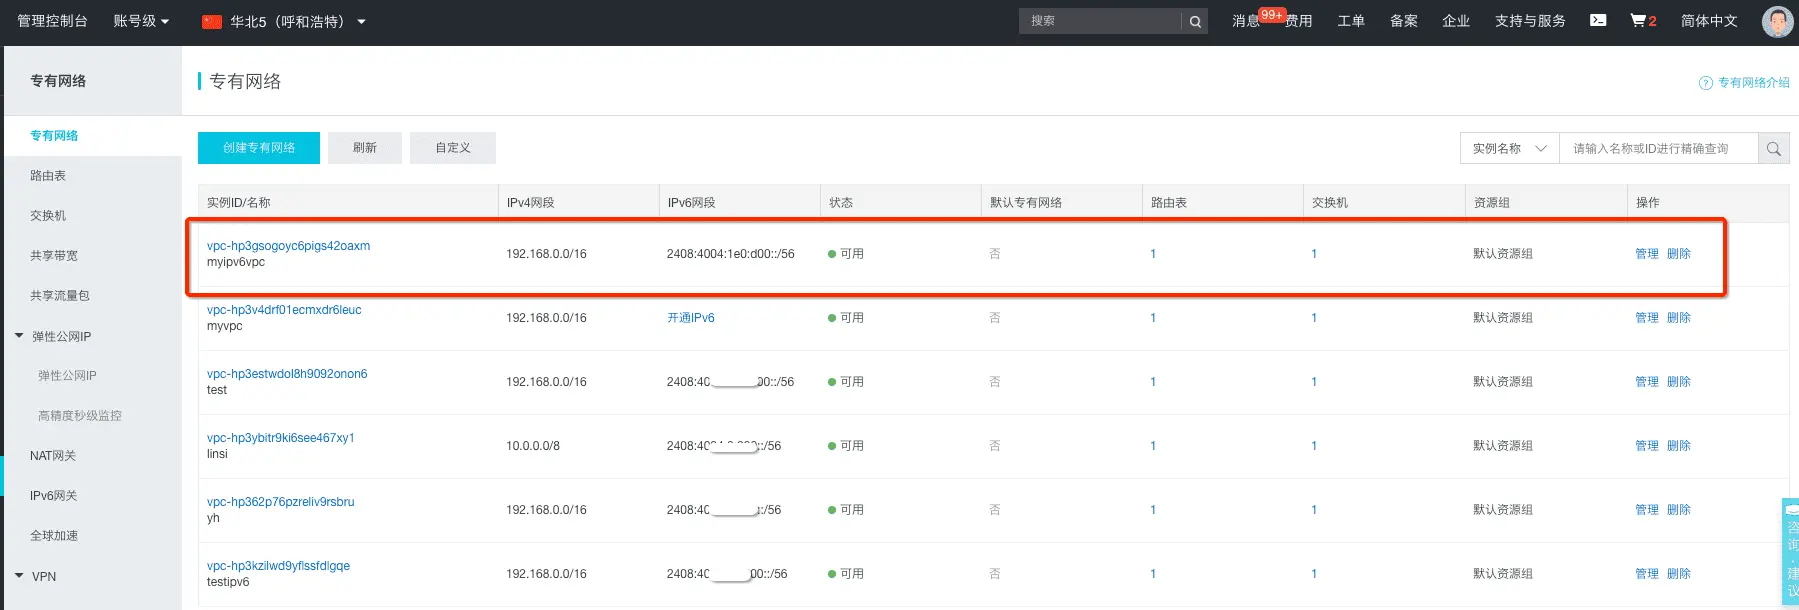This screenshot has width=1799, height=610.
Task: Open the 咨询建议 feedback widget
Action: pos(1791,552)
